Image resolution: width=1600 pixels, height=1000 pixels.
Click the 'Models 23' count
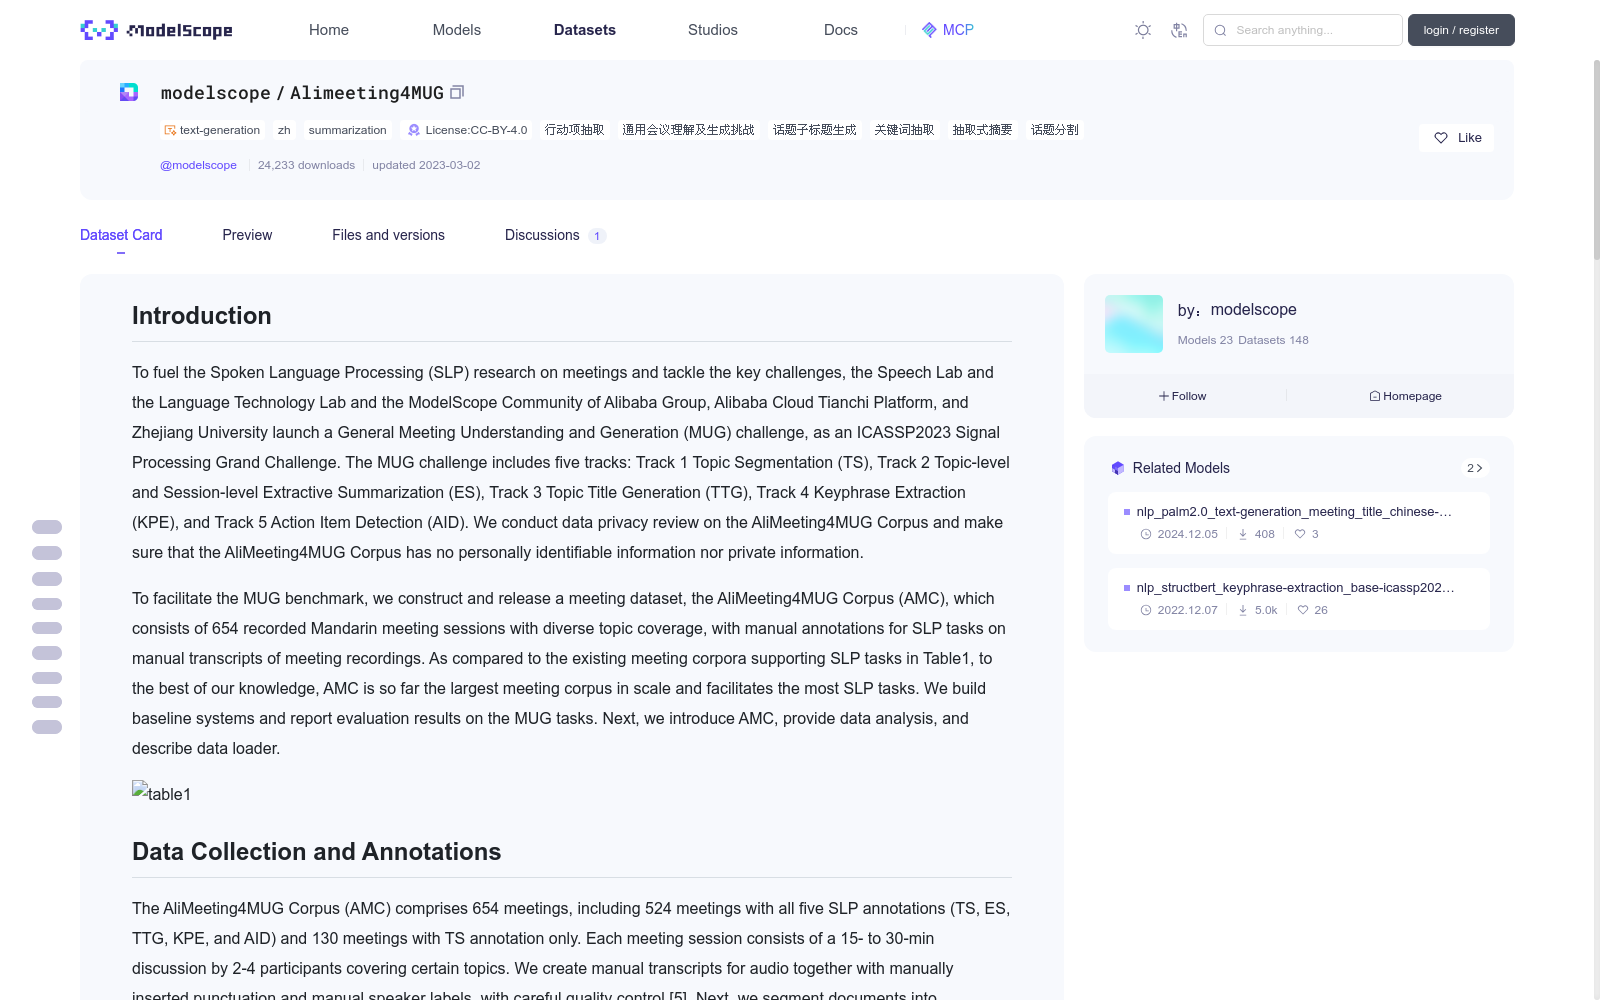pyautogui.click(x=1205, y=340)
